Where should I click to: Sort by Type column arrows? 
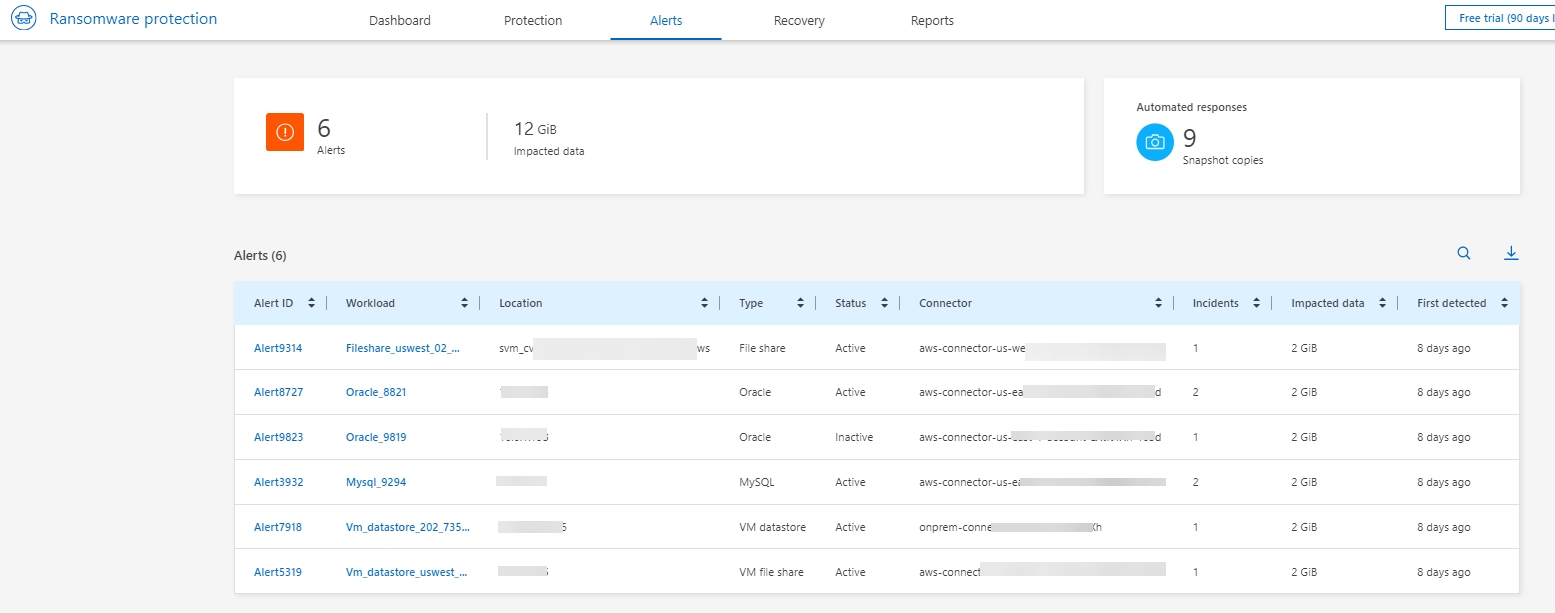[x=800, y=303]
